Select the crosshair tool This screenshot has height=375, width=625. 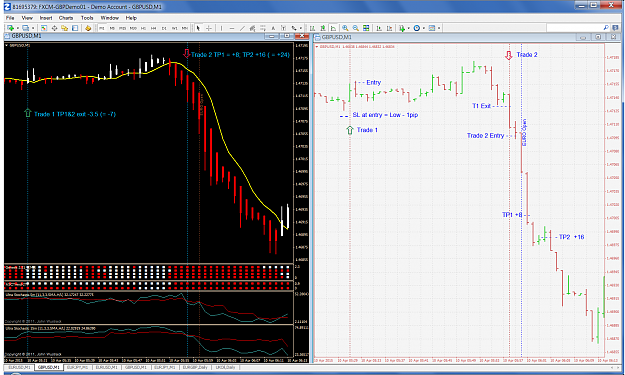[x=208, y=28]
